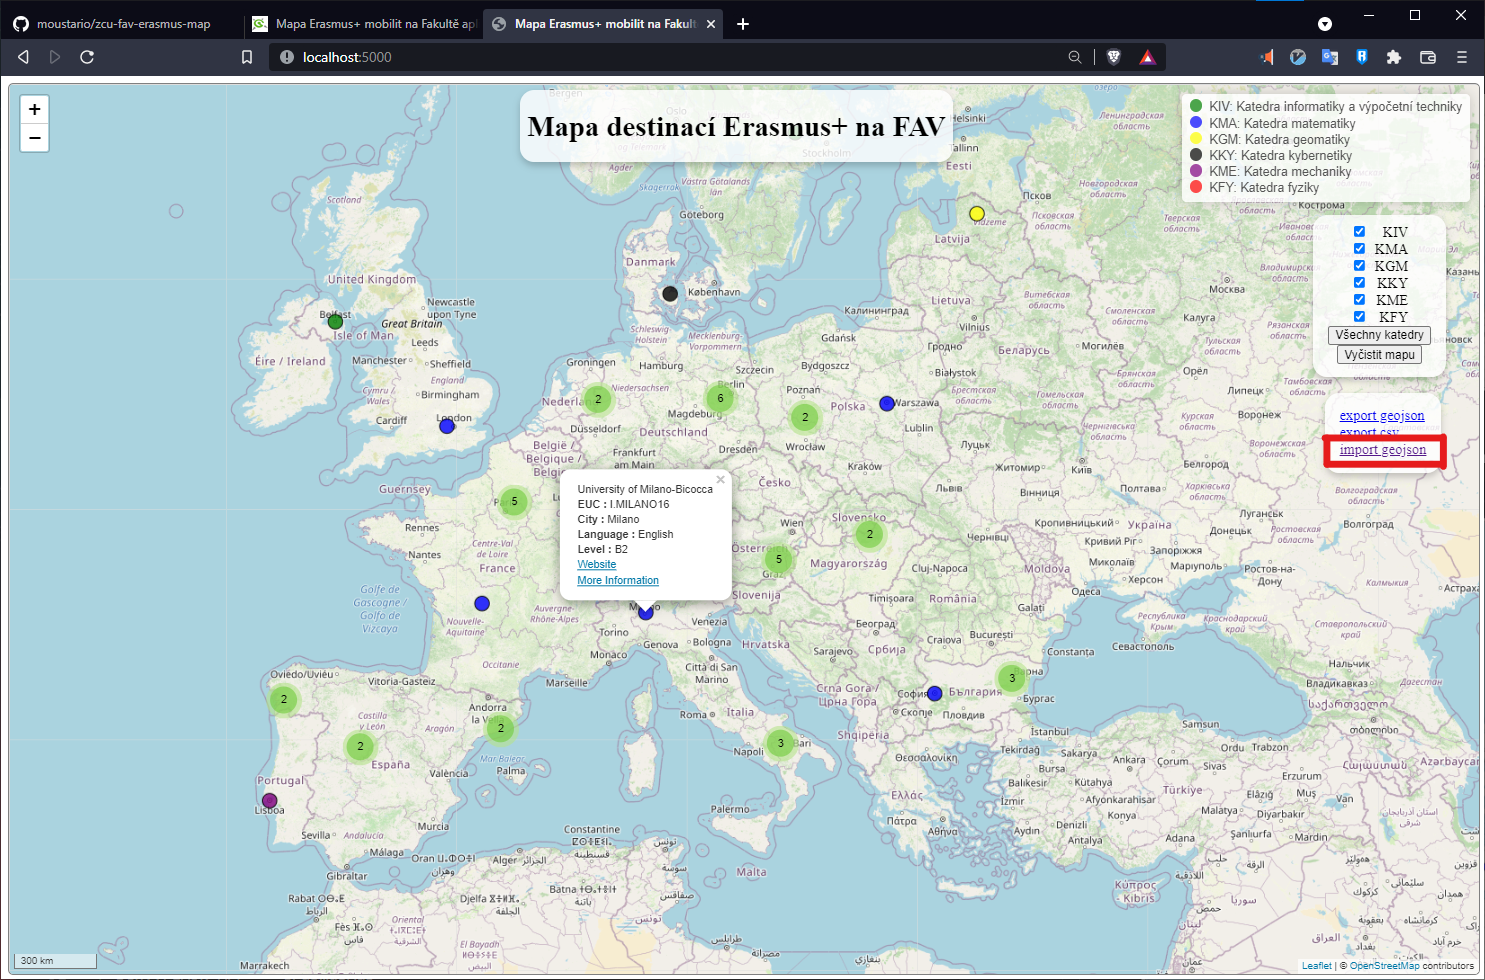Open Brave Shields lion icon
Screen dimensions: 1485x980
[x=1114, y=57]
